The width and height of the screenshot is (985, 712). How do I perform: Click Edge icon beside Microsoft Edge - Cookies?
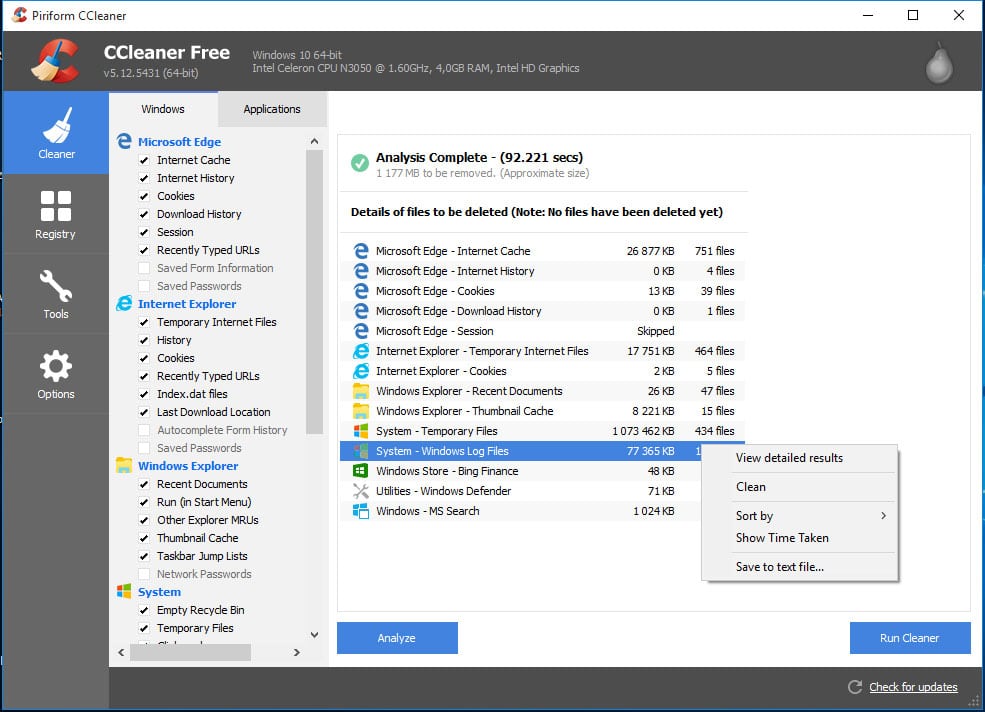tap(361, 291)
